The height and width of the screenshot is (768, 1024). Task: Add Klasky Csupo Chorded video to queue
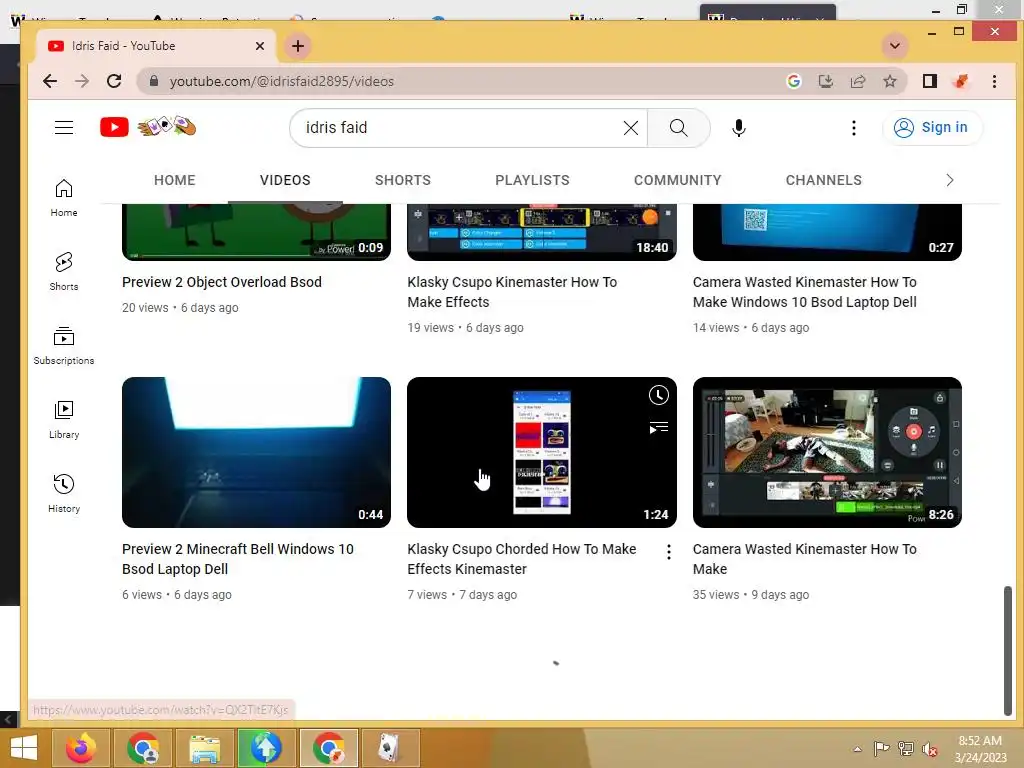pyautogui.click(x=658, y=428)
